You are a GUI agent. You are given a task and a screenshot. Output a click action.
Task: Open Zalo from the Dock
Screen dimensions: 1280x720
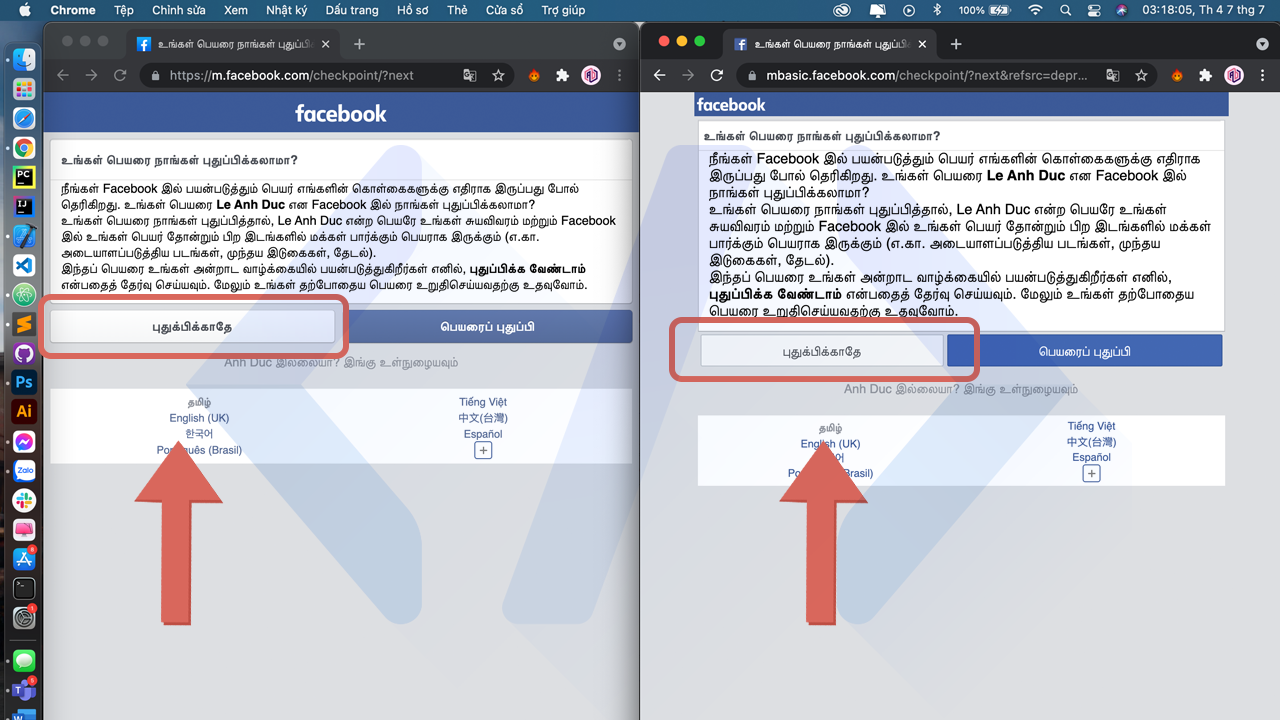[24, 471]
